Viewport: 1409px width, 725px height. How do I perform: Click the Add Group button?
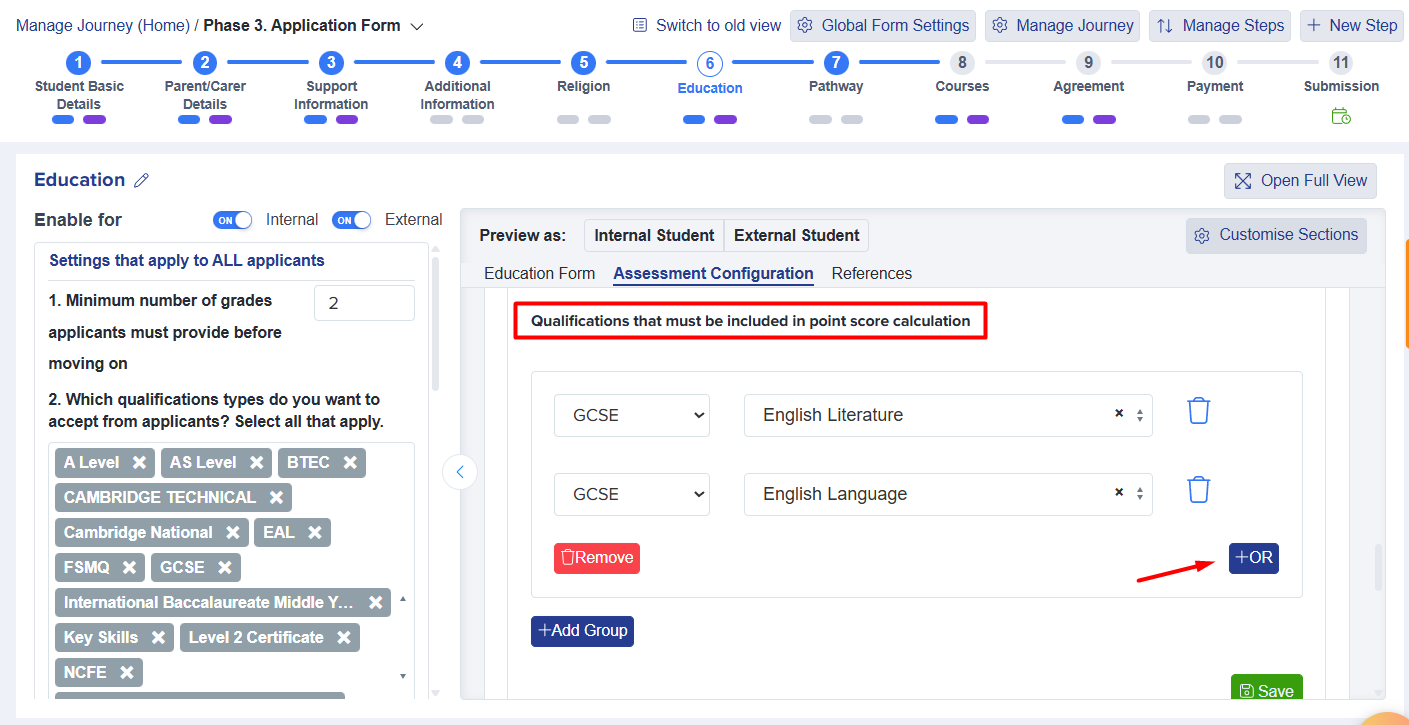click(x=582, y=631)
